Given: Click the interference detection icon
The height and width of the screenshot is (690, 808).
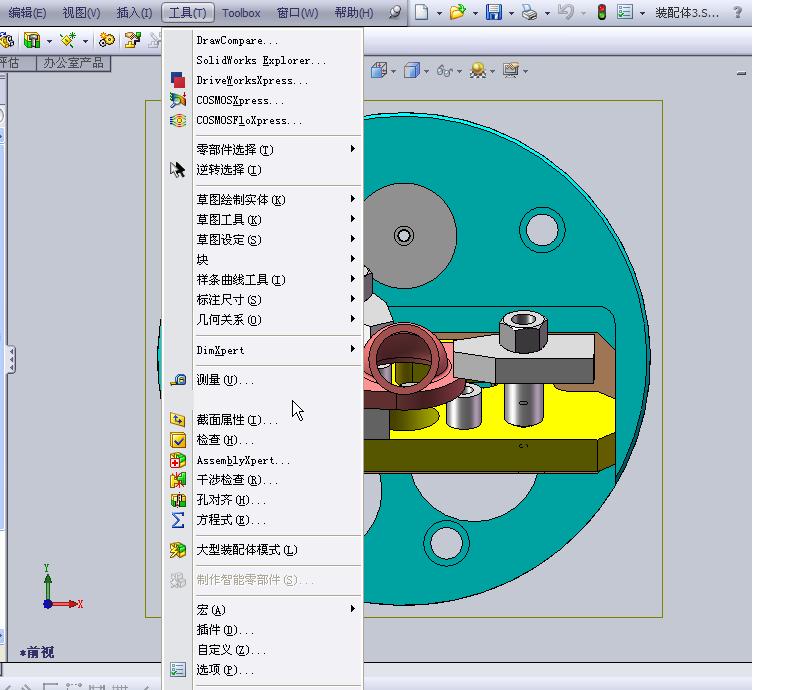Looking at the screenshot, I should (178, 480).
